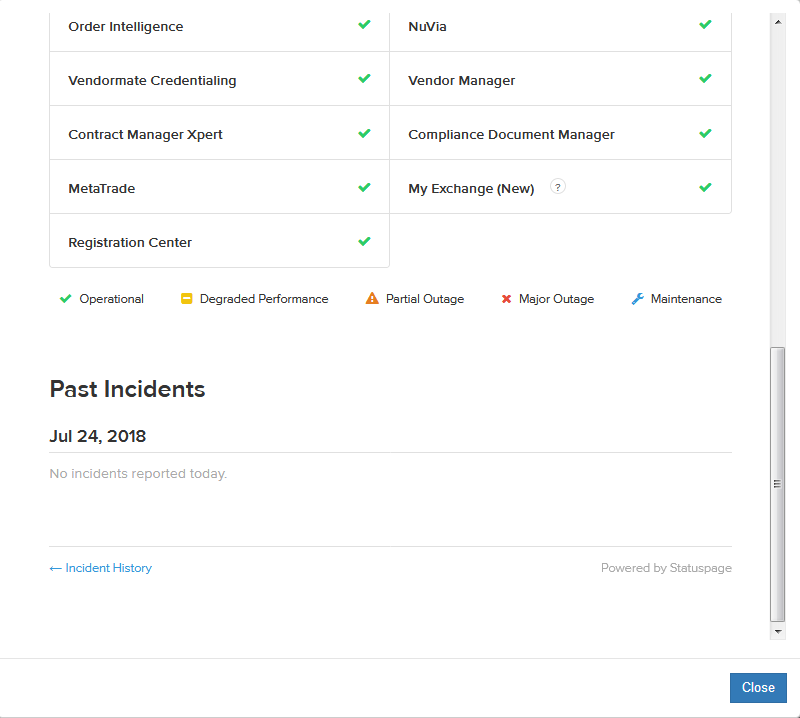
Task: Click the Vendor Manager status checkmark
Action: click(705, 79)
